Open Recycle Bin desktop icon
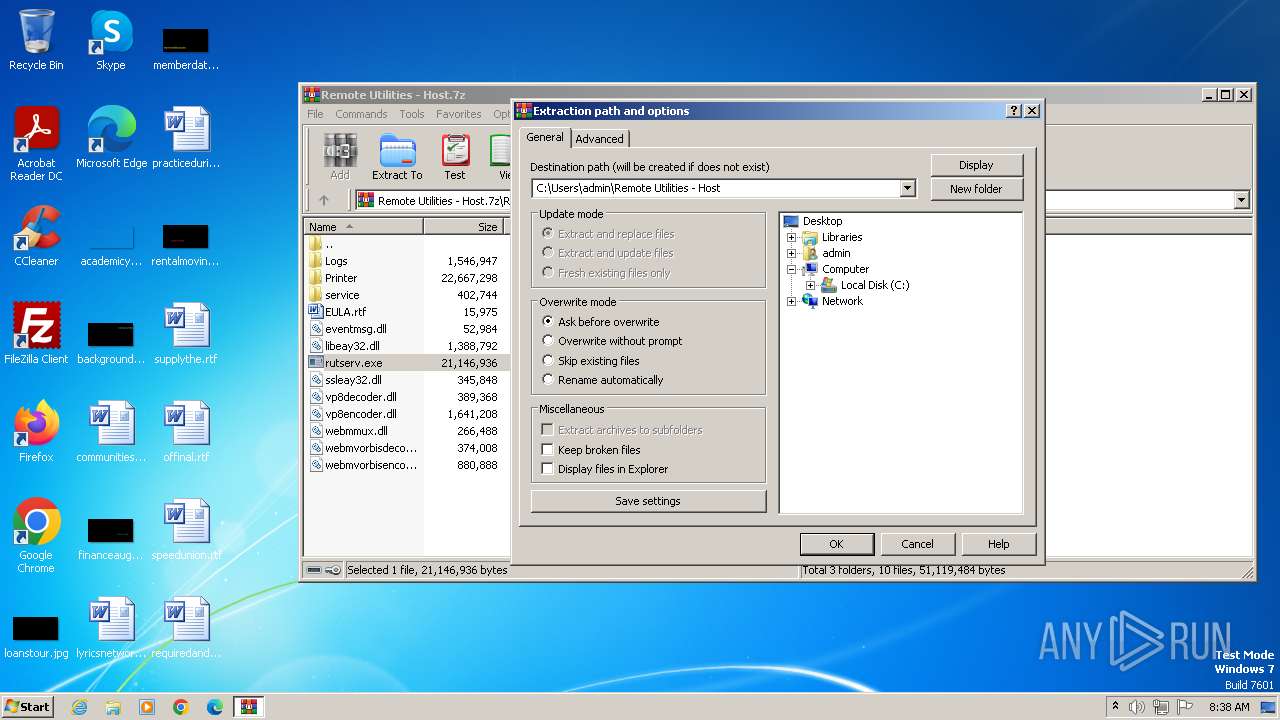The image size is (1280, 720). (36, 40)
